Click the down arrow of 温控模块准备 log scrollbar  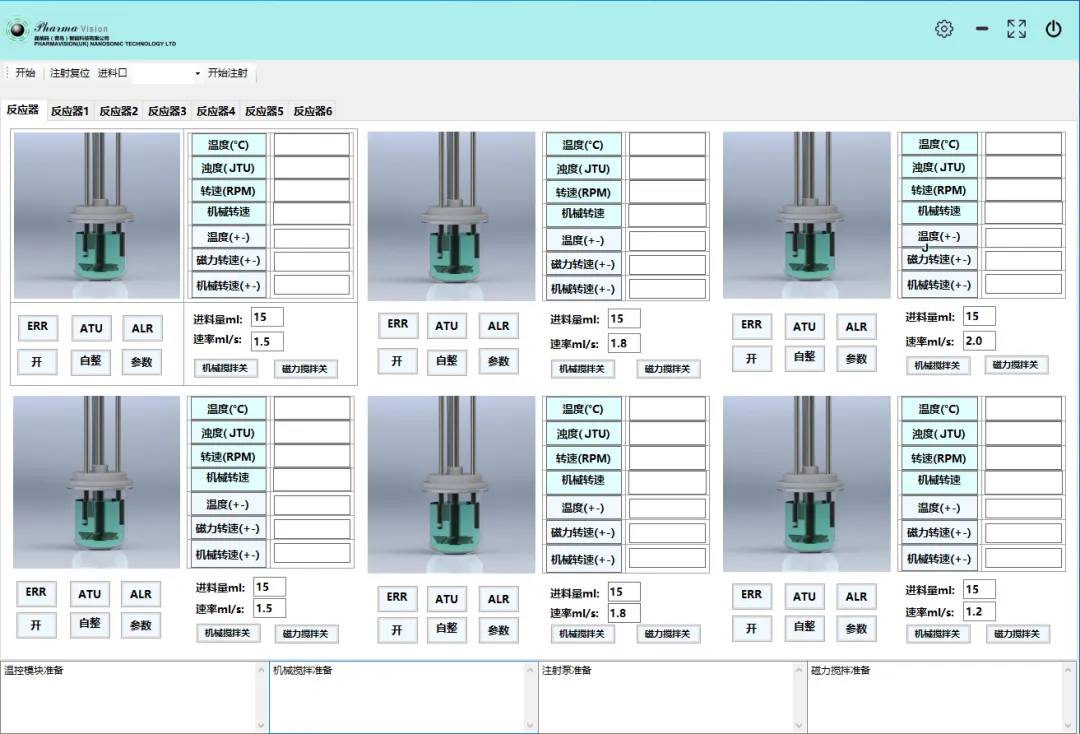pos(261,725)
